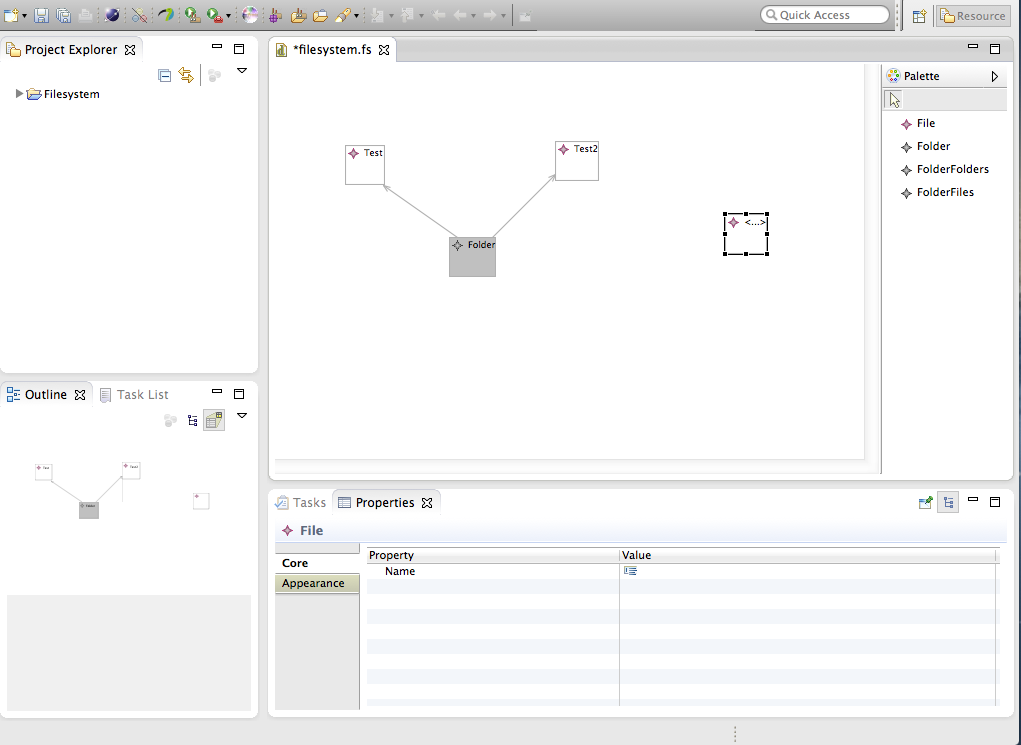
Task: Open the Search dropdown arrow
Action: (356, 16)
